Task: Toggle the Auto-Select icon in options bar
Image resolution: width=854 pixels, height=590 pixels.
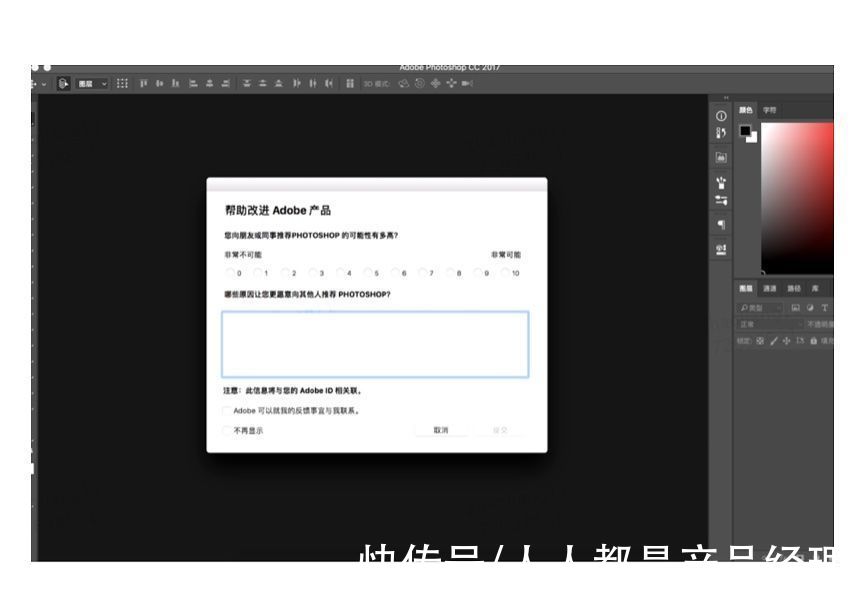Action: point(63,83)
